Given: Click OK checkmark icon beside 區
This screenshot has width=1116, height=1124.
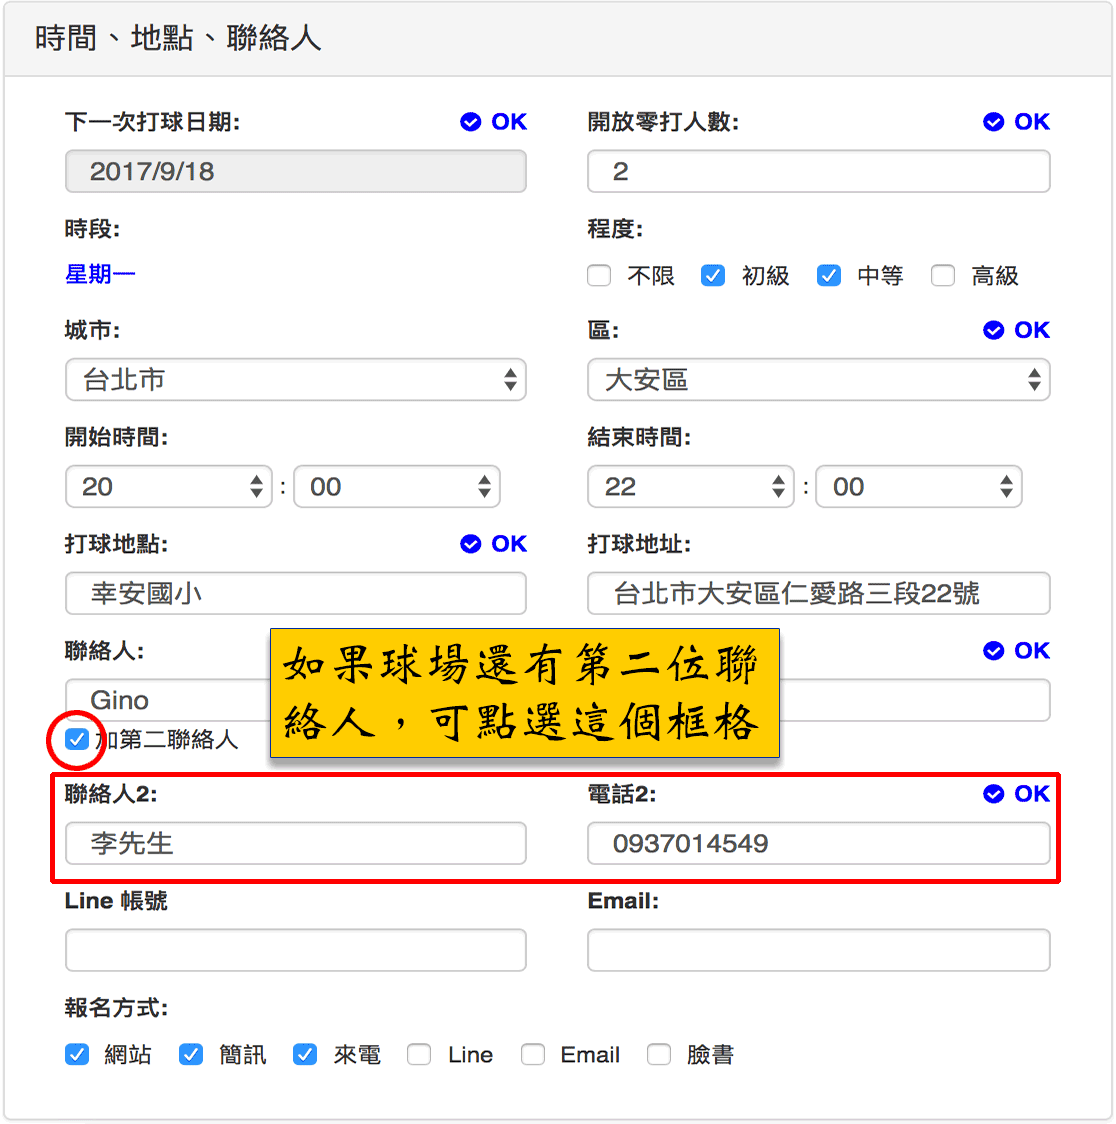Looking at the screenshot, I should coord(993,330).
